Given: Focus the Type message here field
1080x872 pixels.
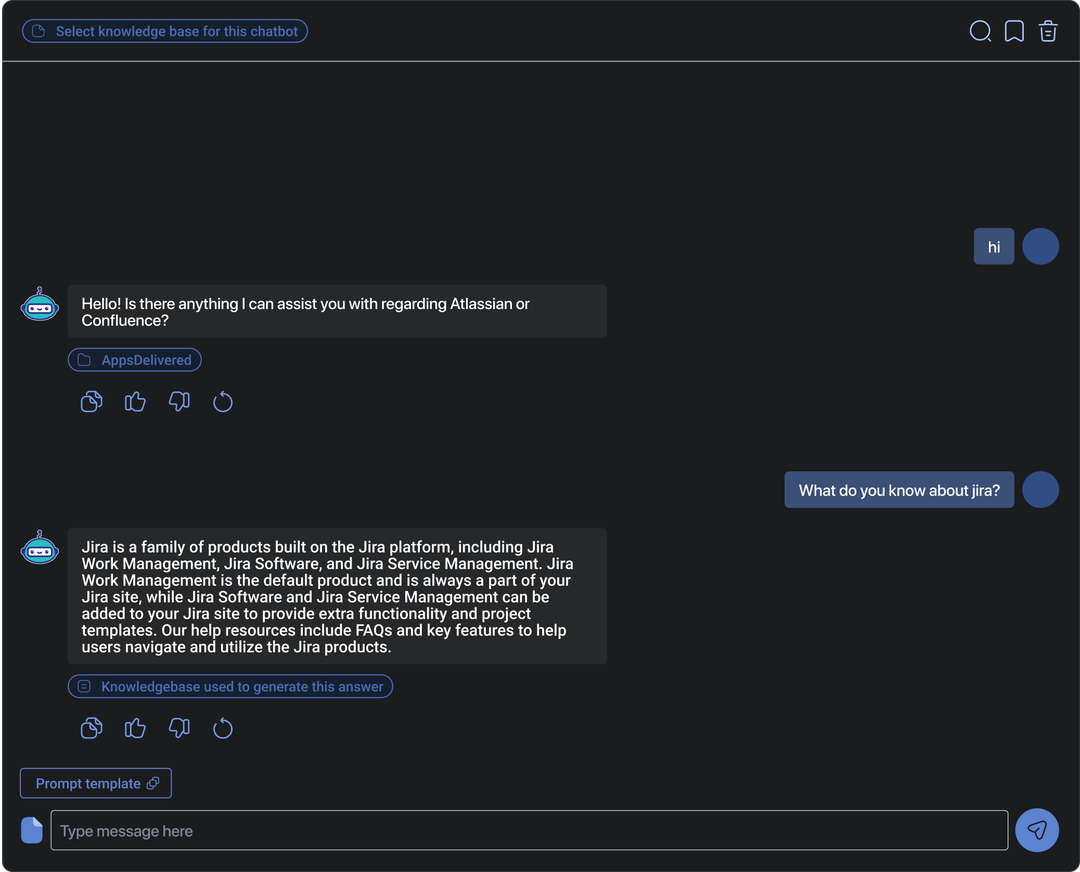Looking at the screenshot, I should [x=529, y=831].
